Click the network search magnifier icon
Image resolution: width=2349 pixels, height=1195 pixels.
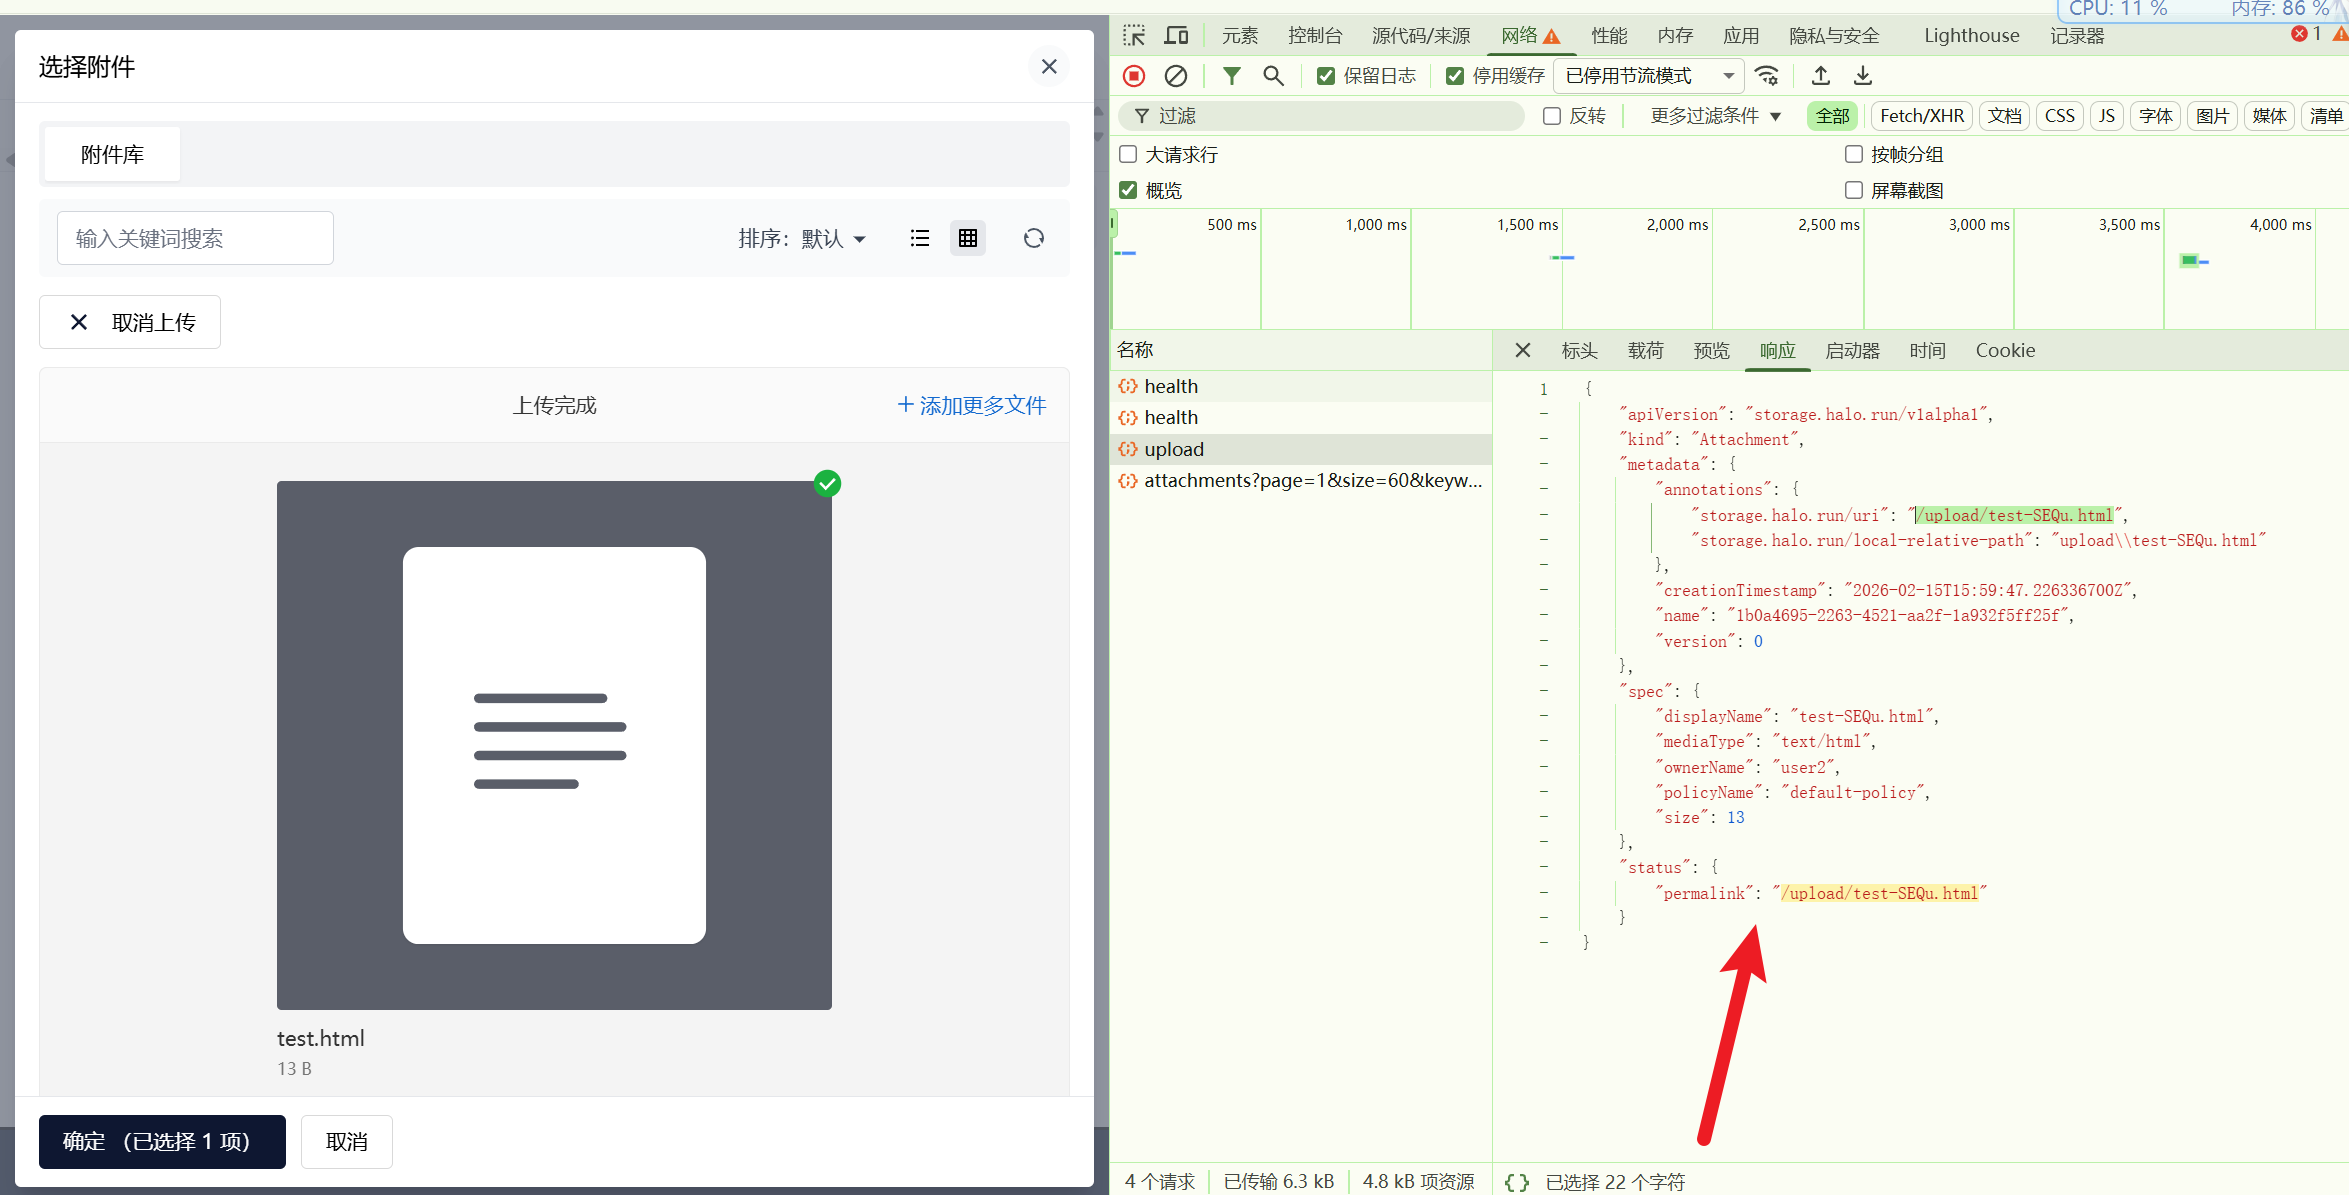click(x=1273, y=76)
